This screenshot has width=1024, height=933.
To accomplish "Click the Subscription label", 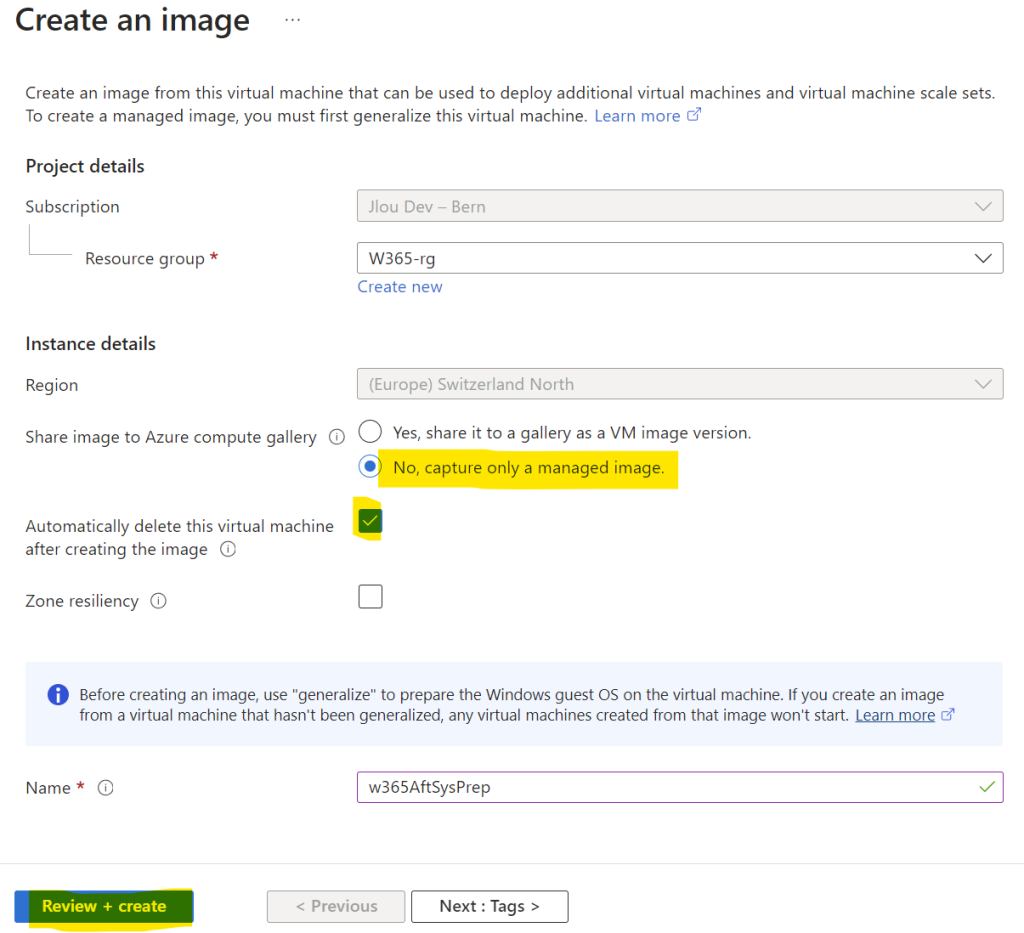I will [x=72, y=207].
